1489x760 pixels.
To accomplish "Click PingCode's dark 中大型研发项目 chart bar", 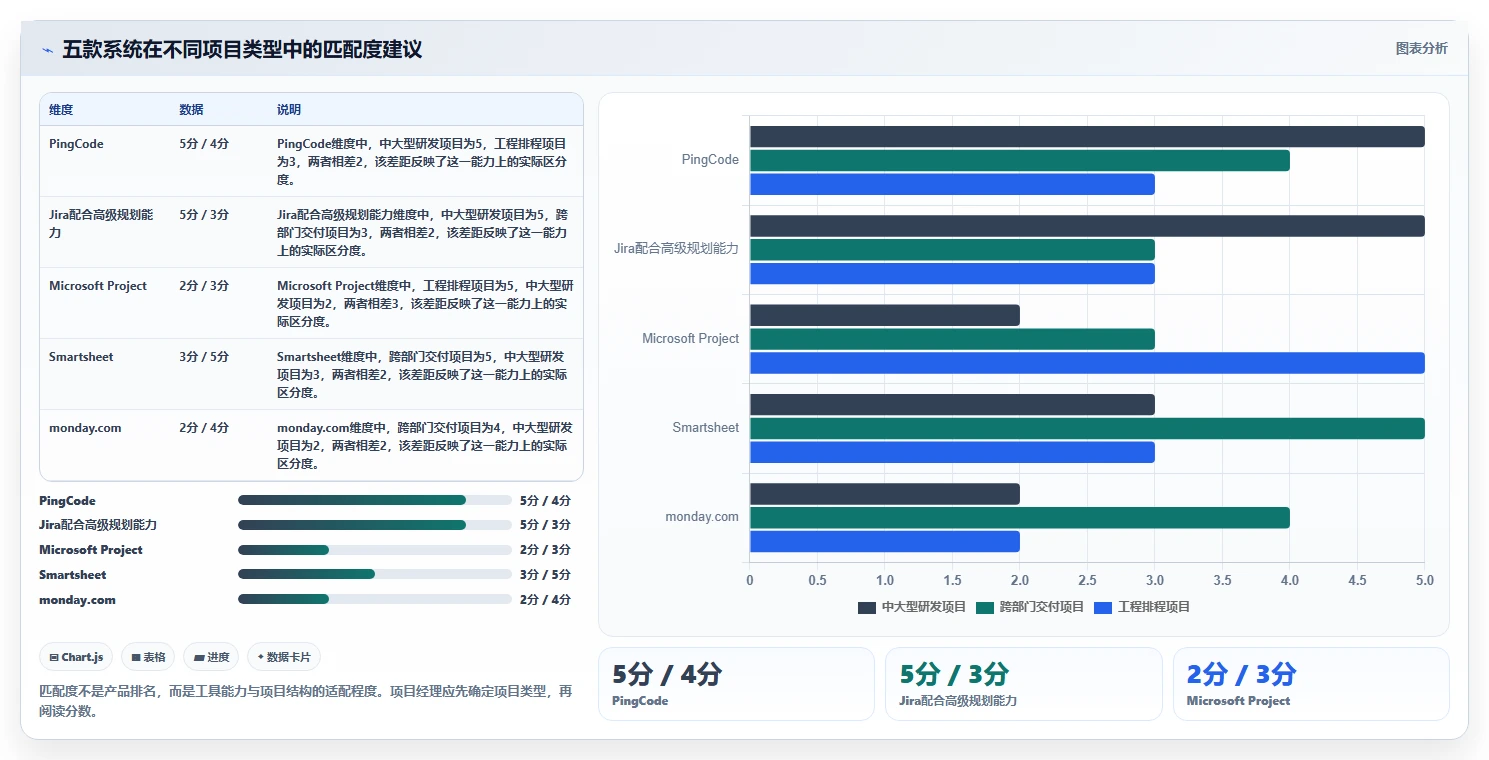I will click(1087, 137).
